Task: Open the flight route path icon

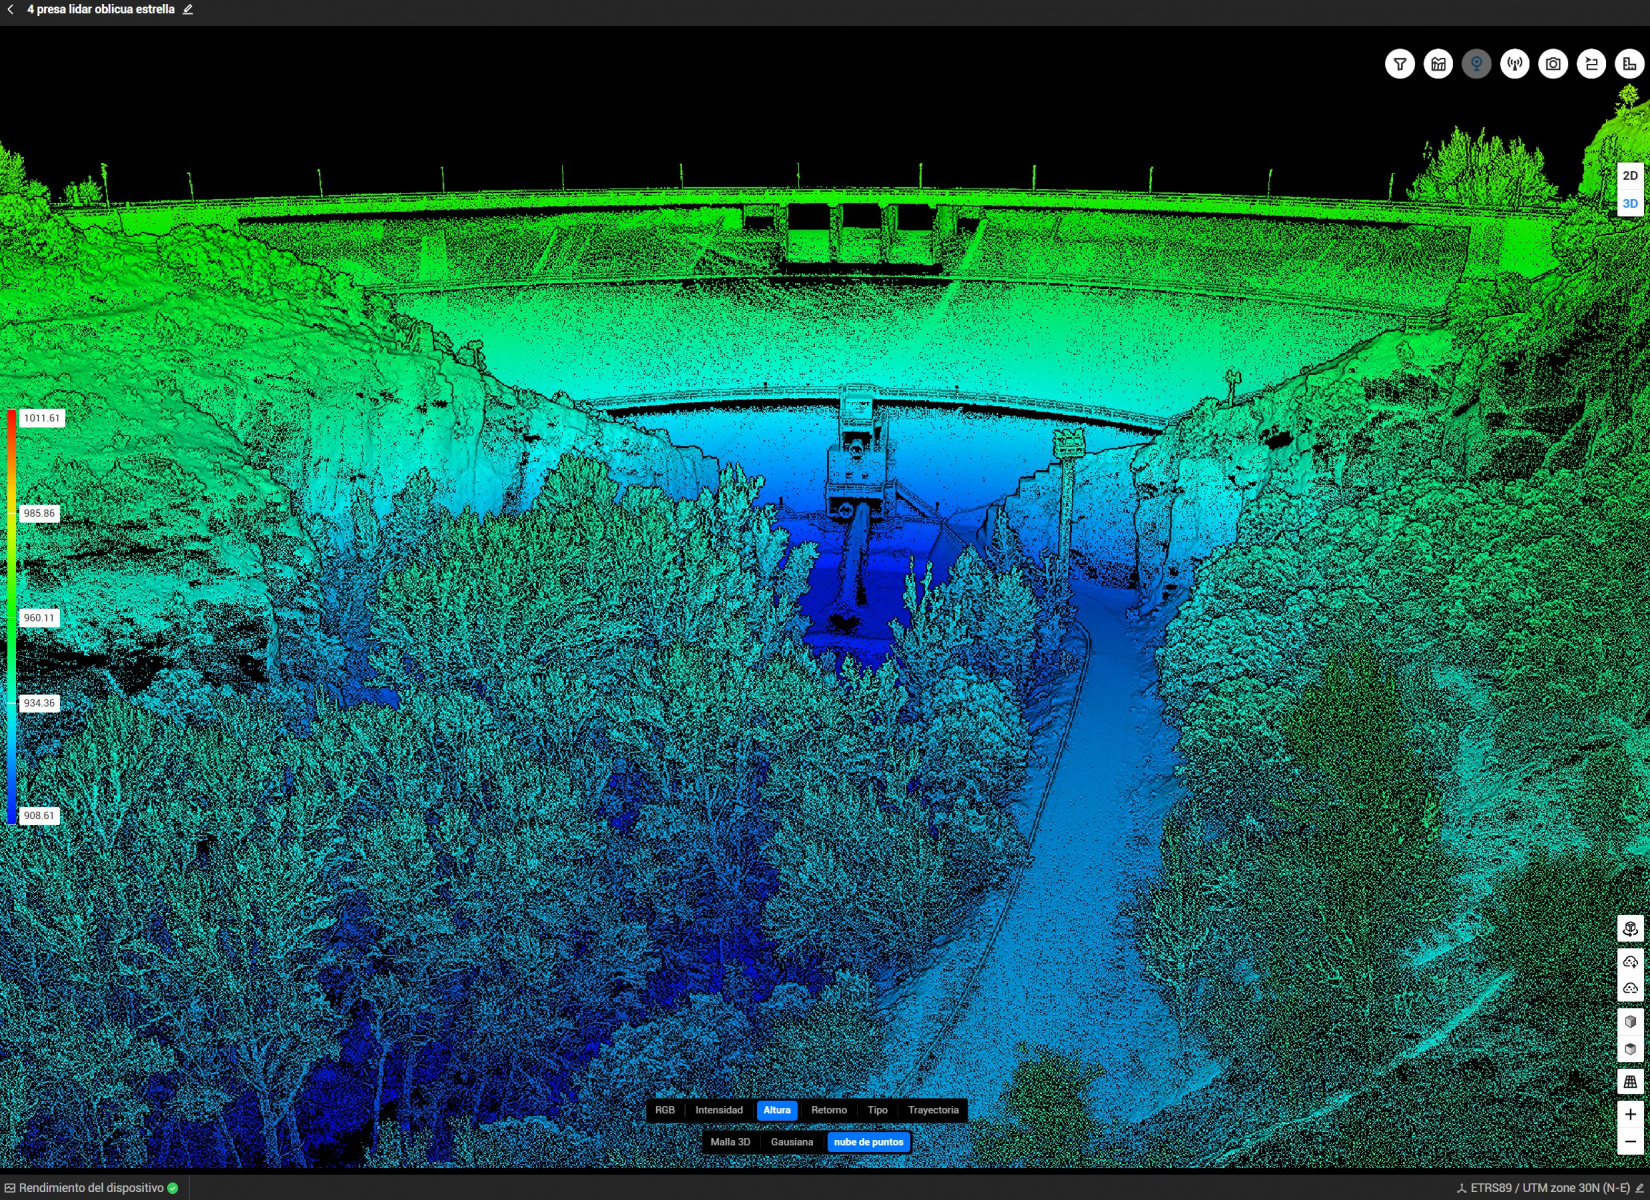Action: point(1591,64)
